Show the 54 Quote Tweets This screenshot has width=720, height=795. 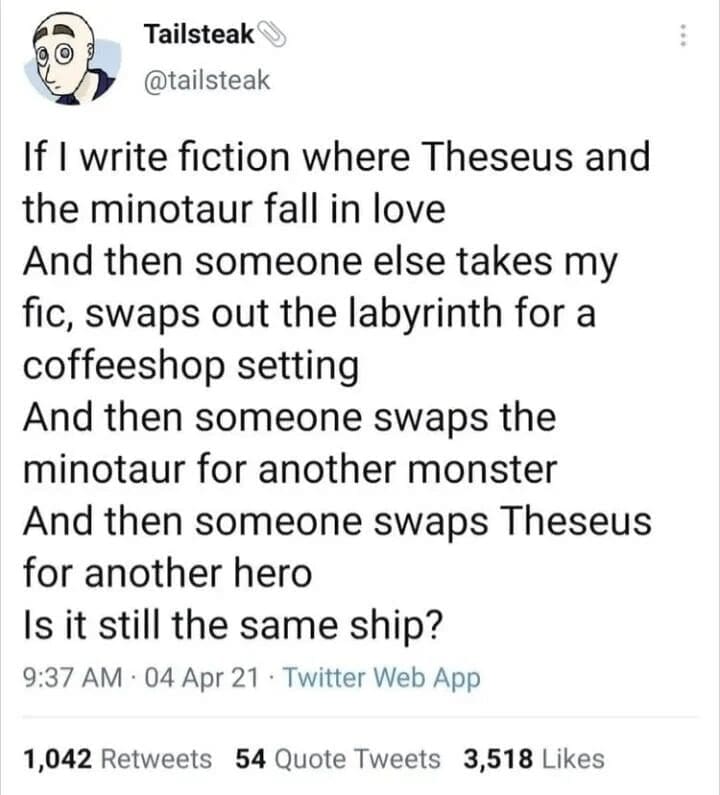click(x=337, y=759)
